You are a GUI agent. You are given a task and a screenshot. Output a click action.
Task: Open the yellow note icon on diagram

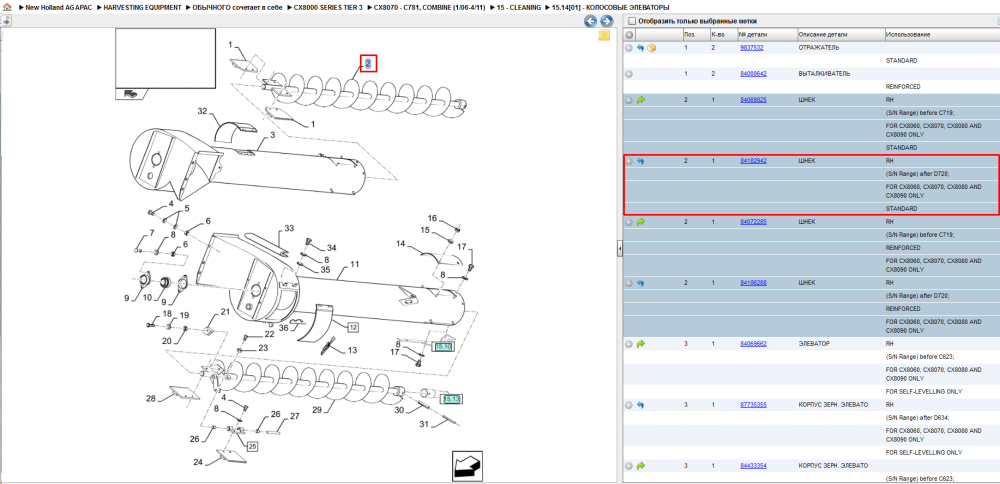(604, 35)
